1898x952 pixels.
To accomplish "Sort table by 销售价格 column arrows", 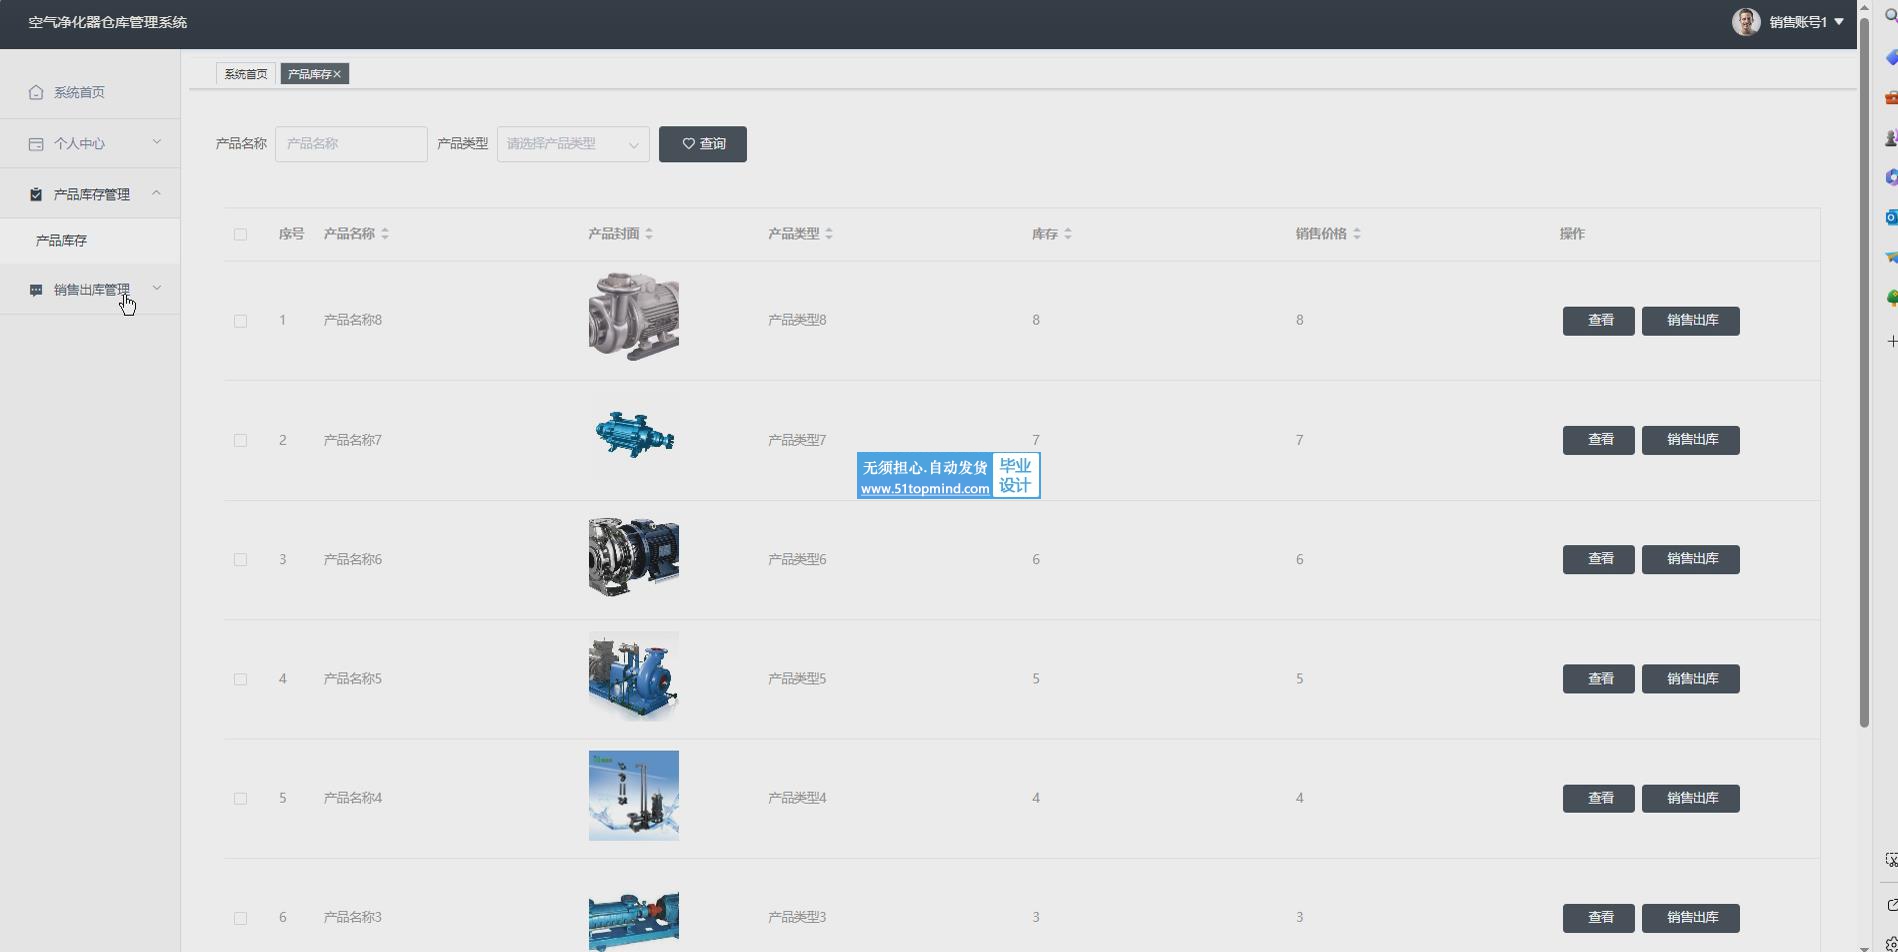I will click(1357, 234).
